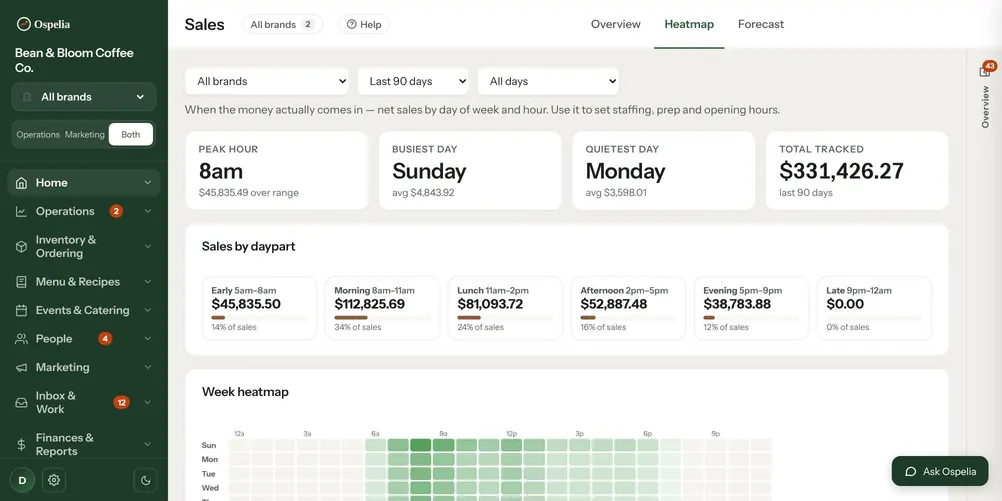This screenshot has height=501, width=1002.
Task: Click the user avatar D
Action: [x=22, y=480]
